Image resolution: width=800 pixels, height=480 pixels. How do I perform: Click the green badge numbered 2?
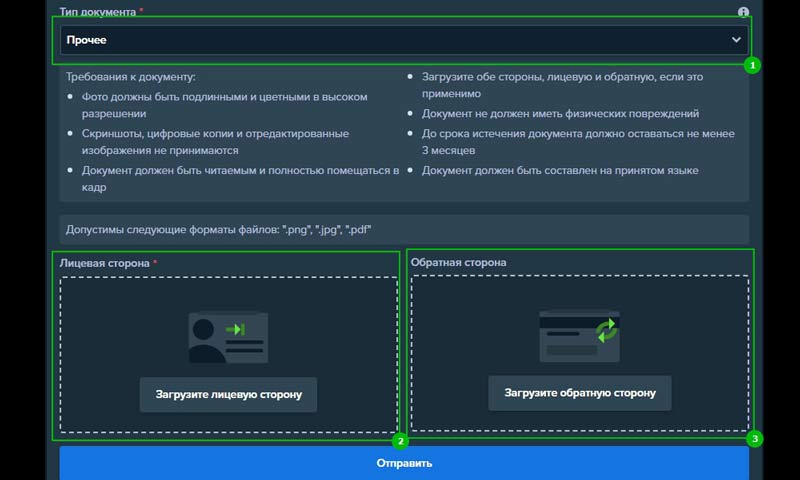pos(400,440)
